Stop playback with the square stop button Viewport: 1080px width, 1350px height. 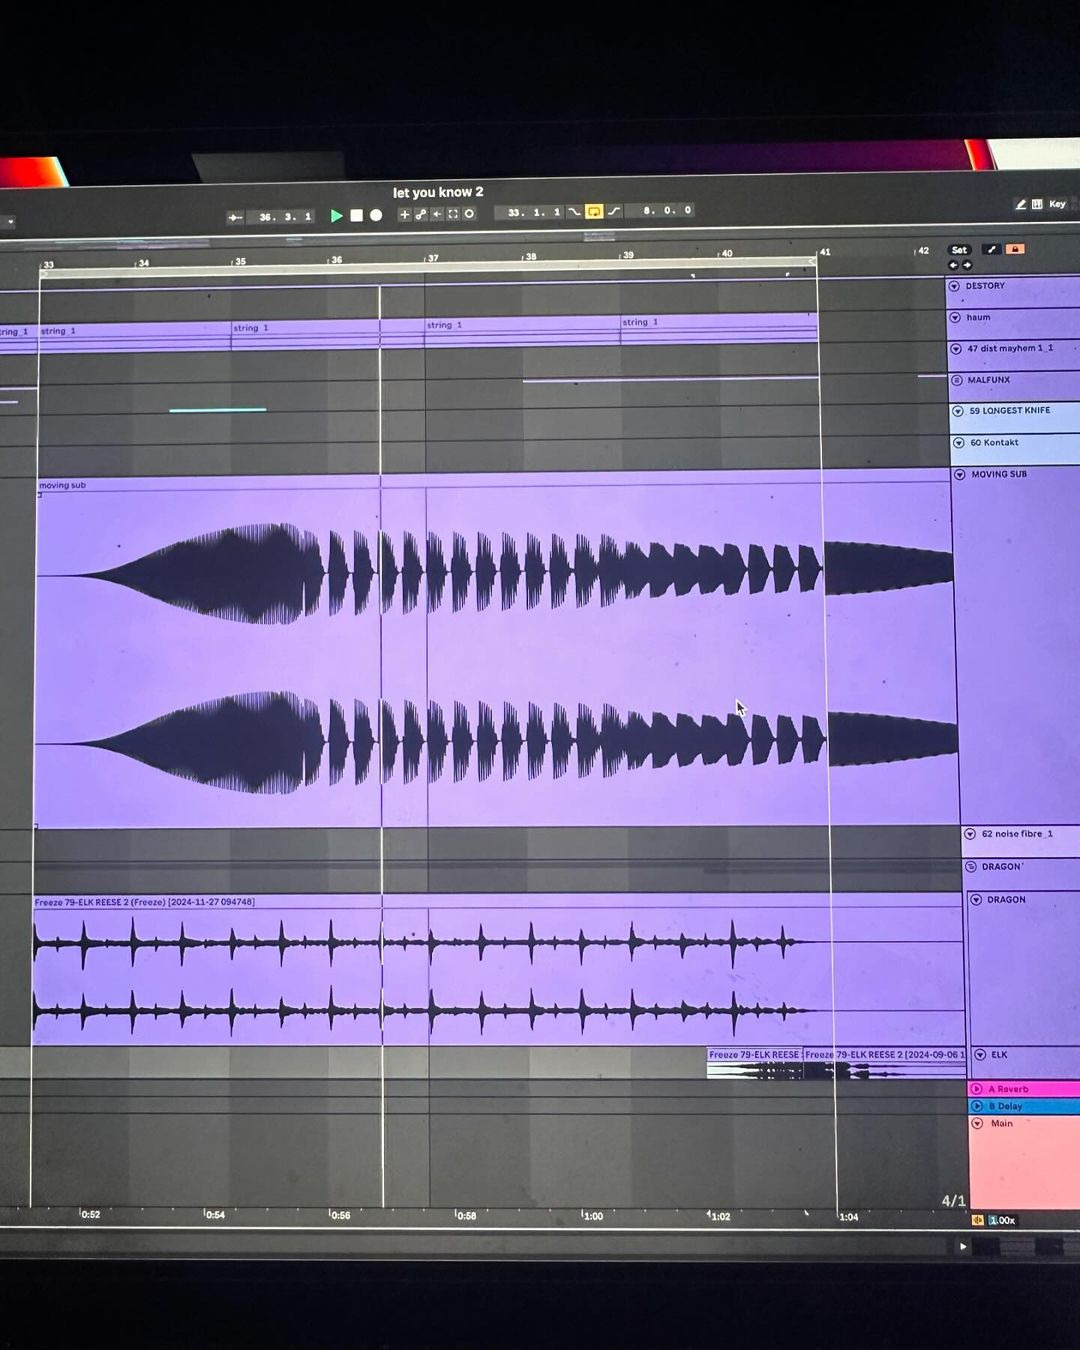click(356, 215)
